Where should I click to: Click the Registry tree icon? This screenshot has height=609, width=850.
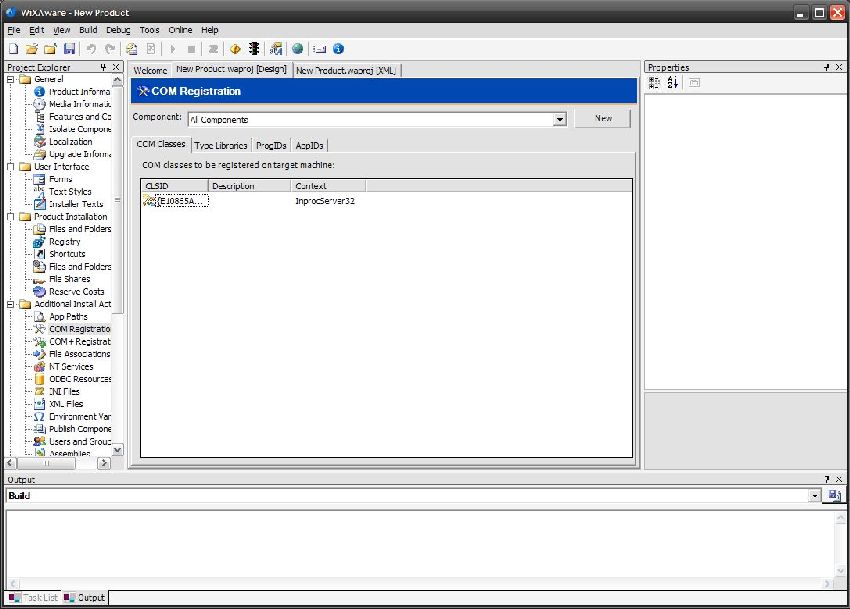[40, 241]
